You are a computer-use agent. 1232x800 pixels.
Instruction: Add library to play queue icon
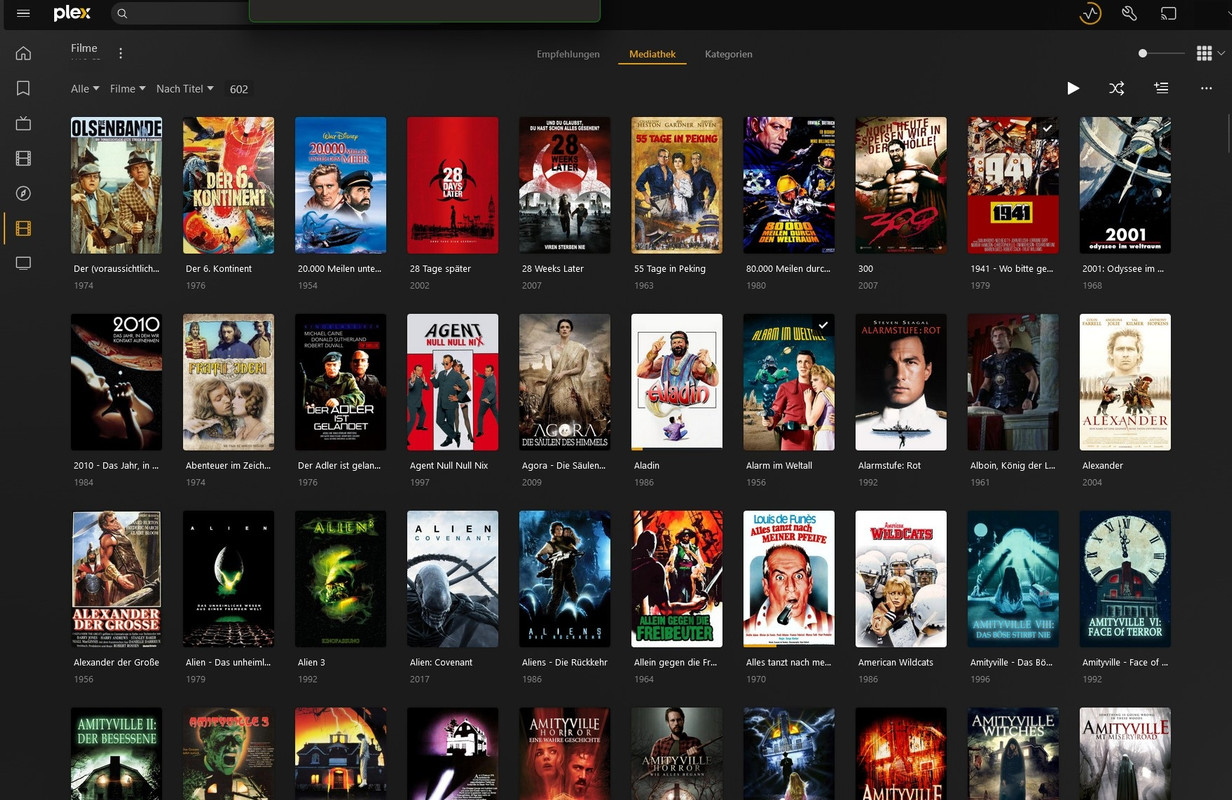(x=1161, y=89)
